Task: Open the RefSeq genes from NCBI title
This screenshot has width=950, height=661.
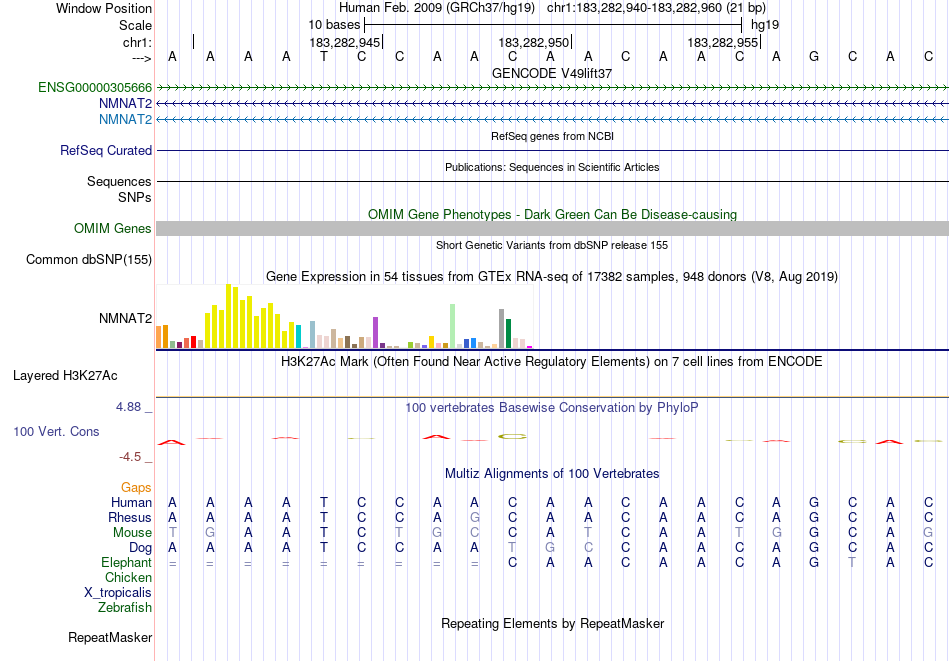Action: tap(552, 136)
